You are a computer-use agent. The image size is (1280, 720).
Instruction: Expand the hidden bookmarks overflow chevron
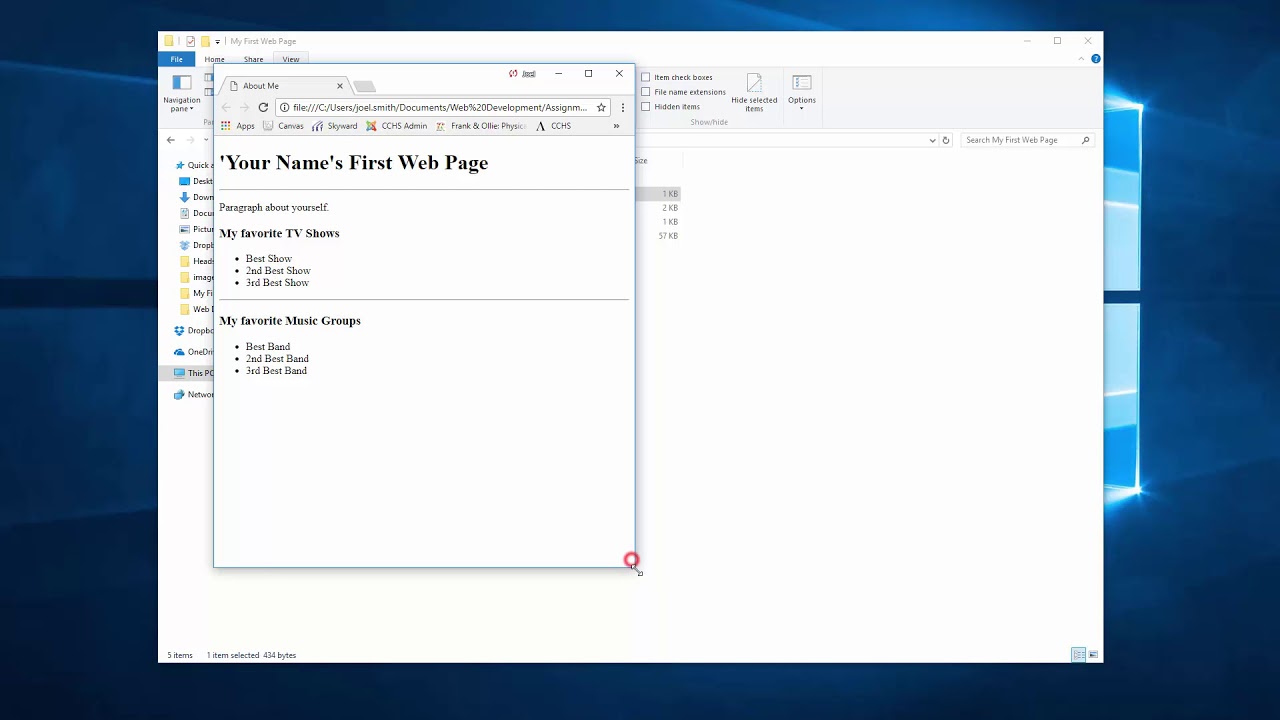616,126
